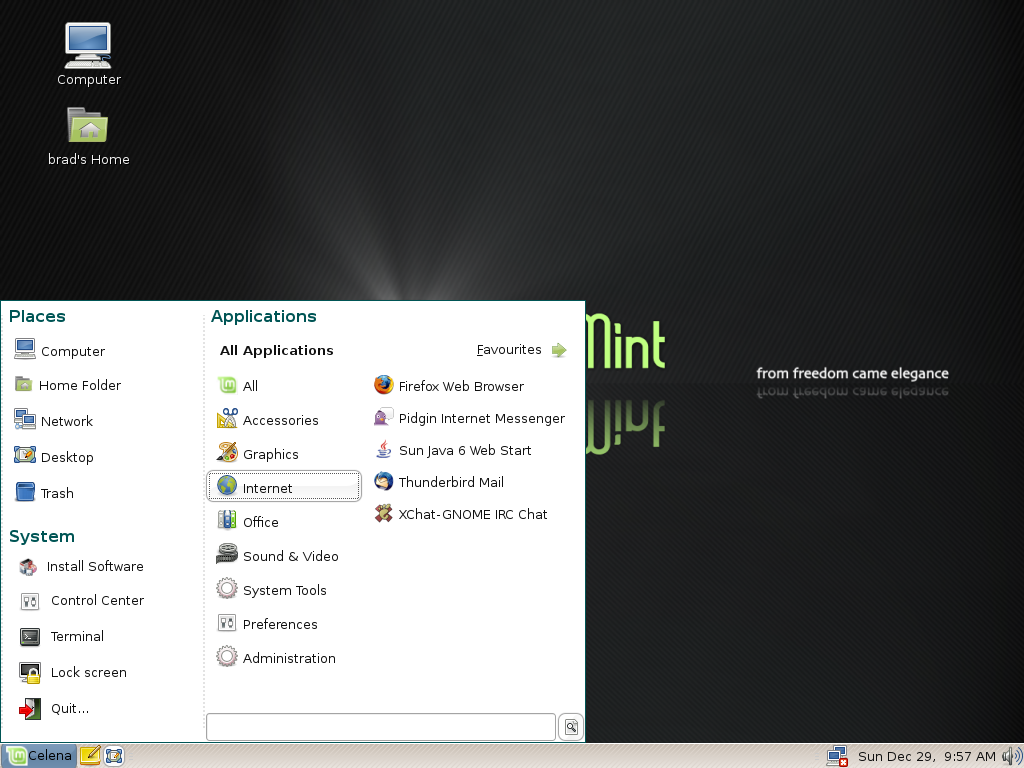1024x768 pixels.
Task: Click the Terminal screen icon
Action: pyautogui.click(x=30, y=636)
